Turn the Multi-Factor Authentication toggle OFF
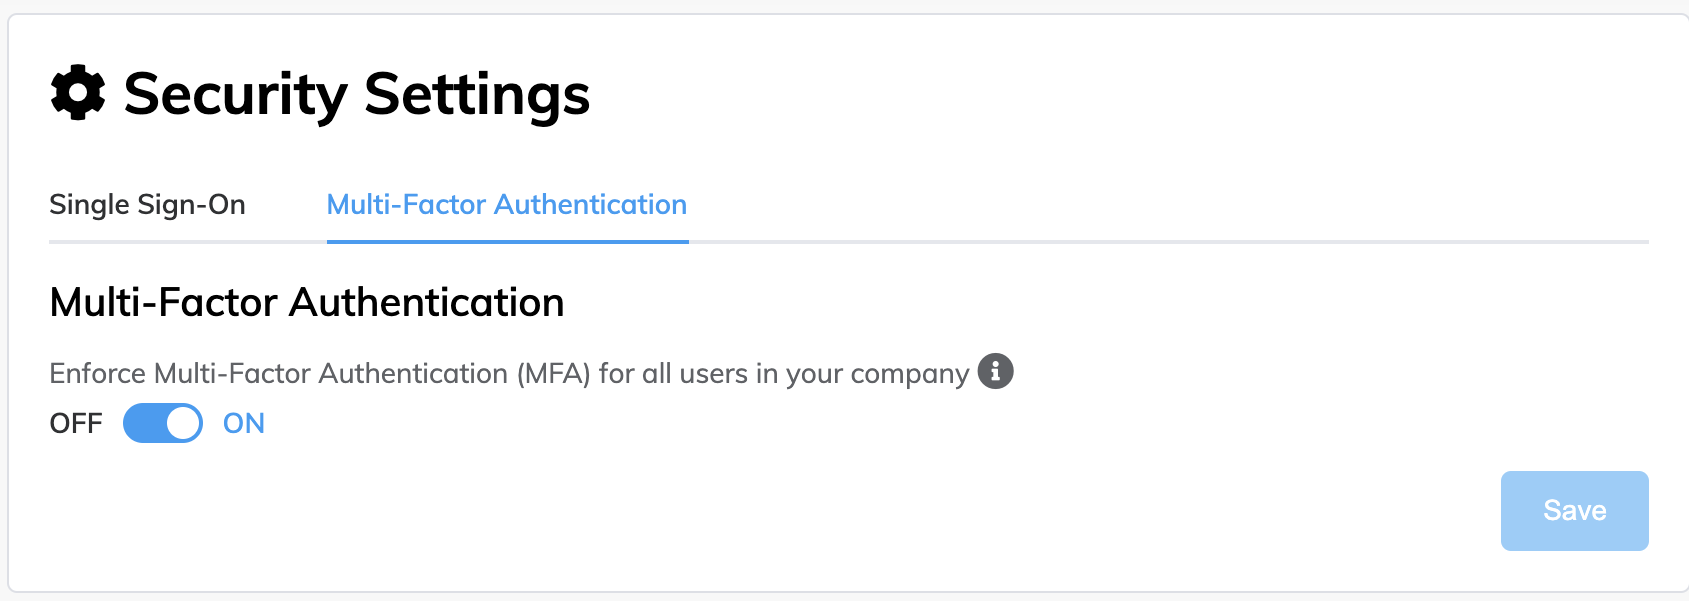 click(162, 422)
